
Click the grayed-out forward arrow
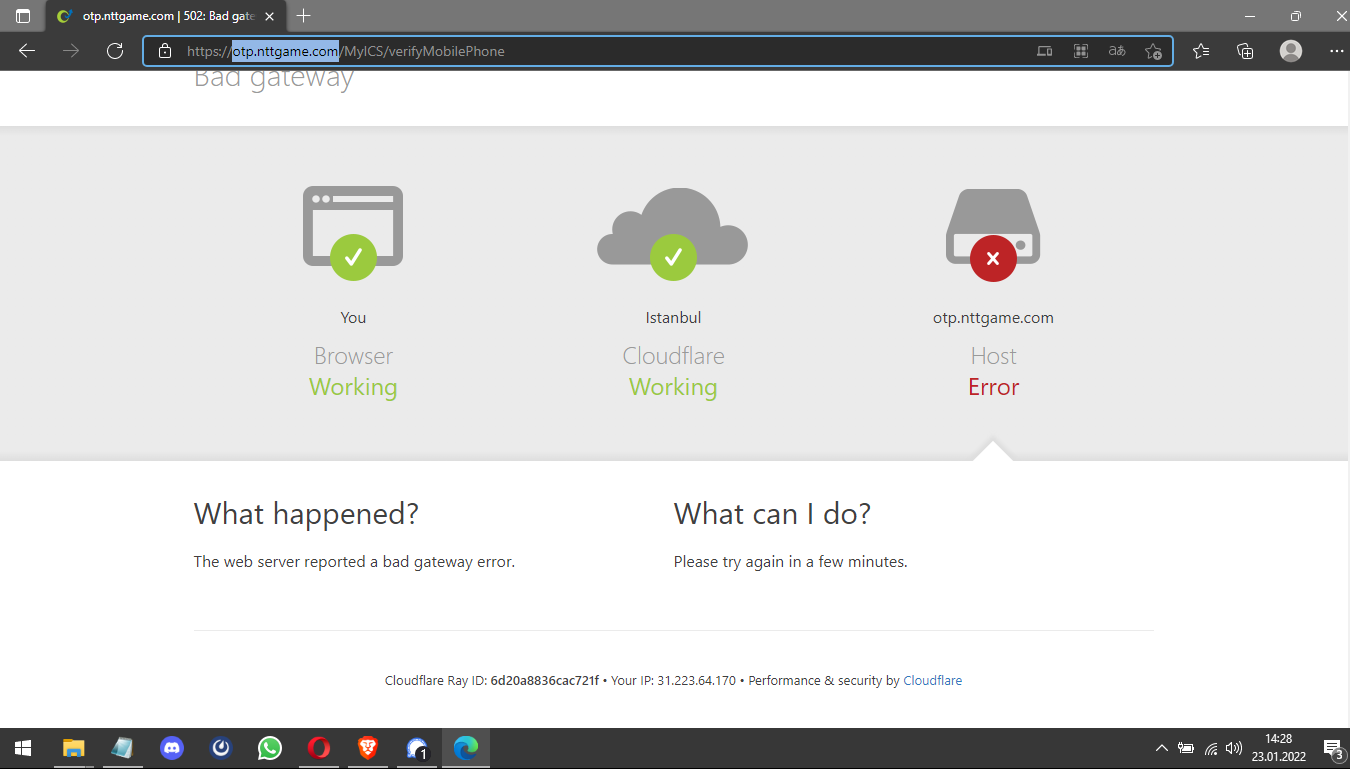click(71, 51)
